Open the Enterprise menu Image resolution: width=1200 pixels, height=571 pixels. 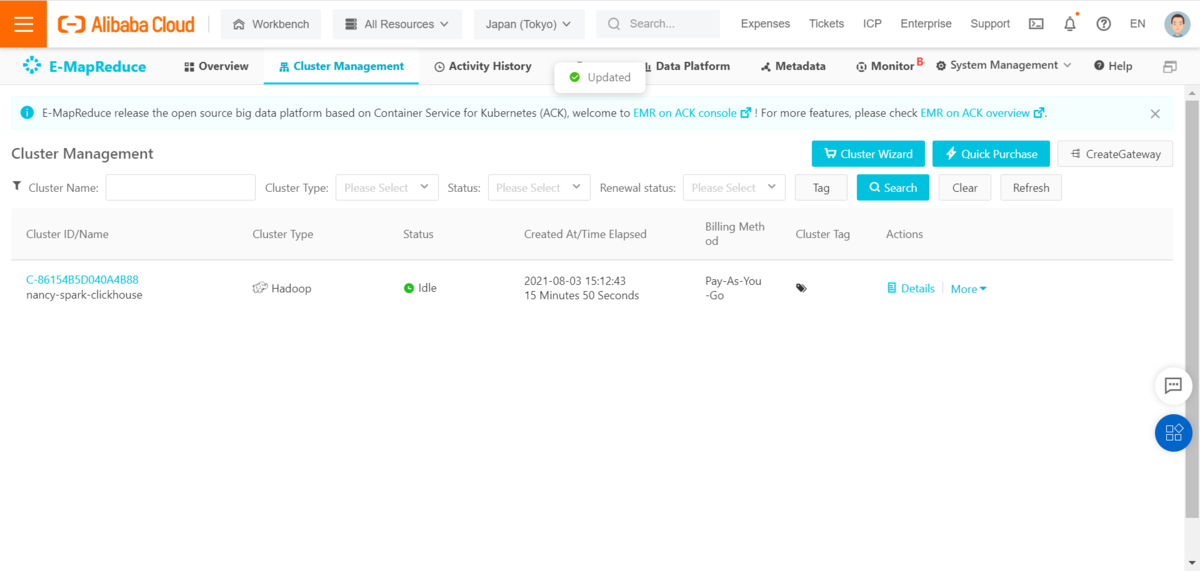click(x=926, y=24)
